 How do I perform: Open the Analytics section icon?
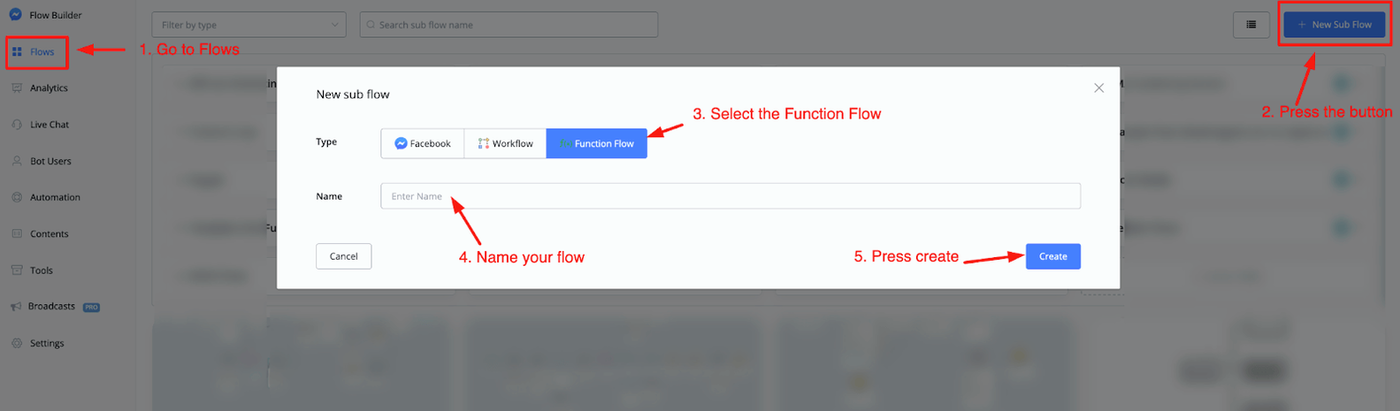(x=17, y=88)
